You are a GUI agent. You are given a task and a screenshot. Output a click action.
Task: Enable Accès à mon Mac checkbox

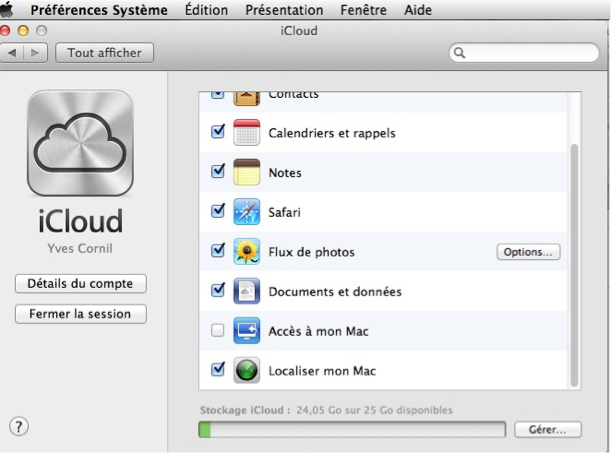(217, 331)
